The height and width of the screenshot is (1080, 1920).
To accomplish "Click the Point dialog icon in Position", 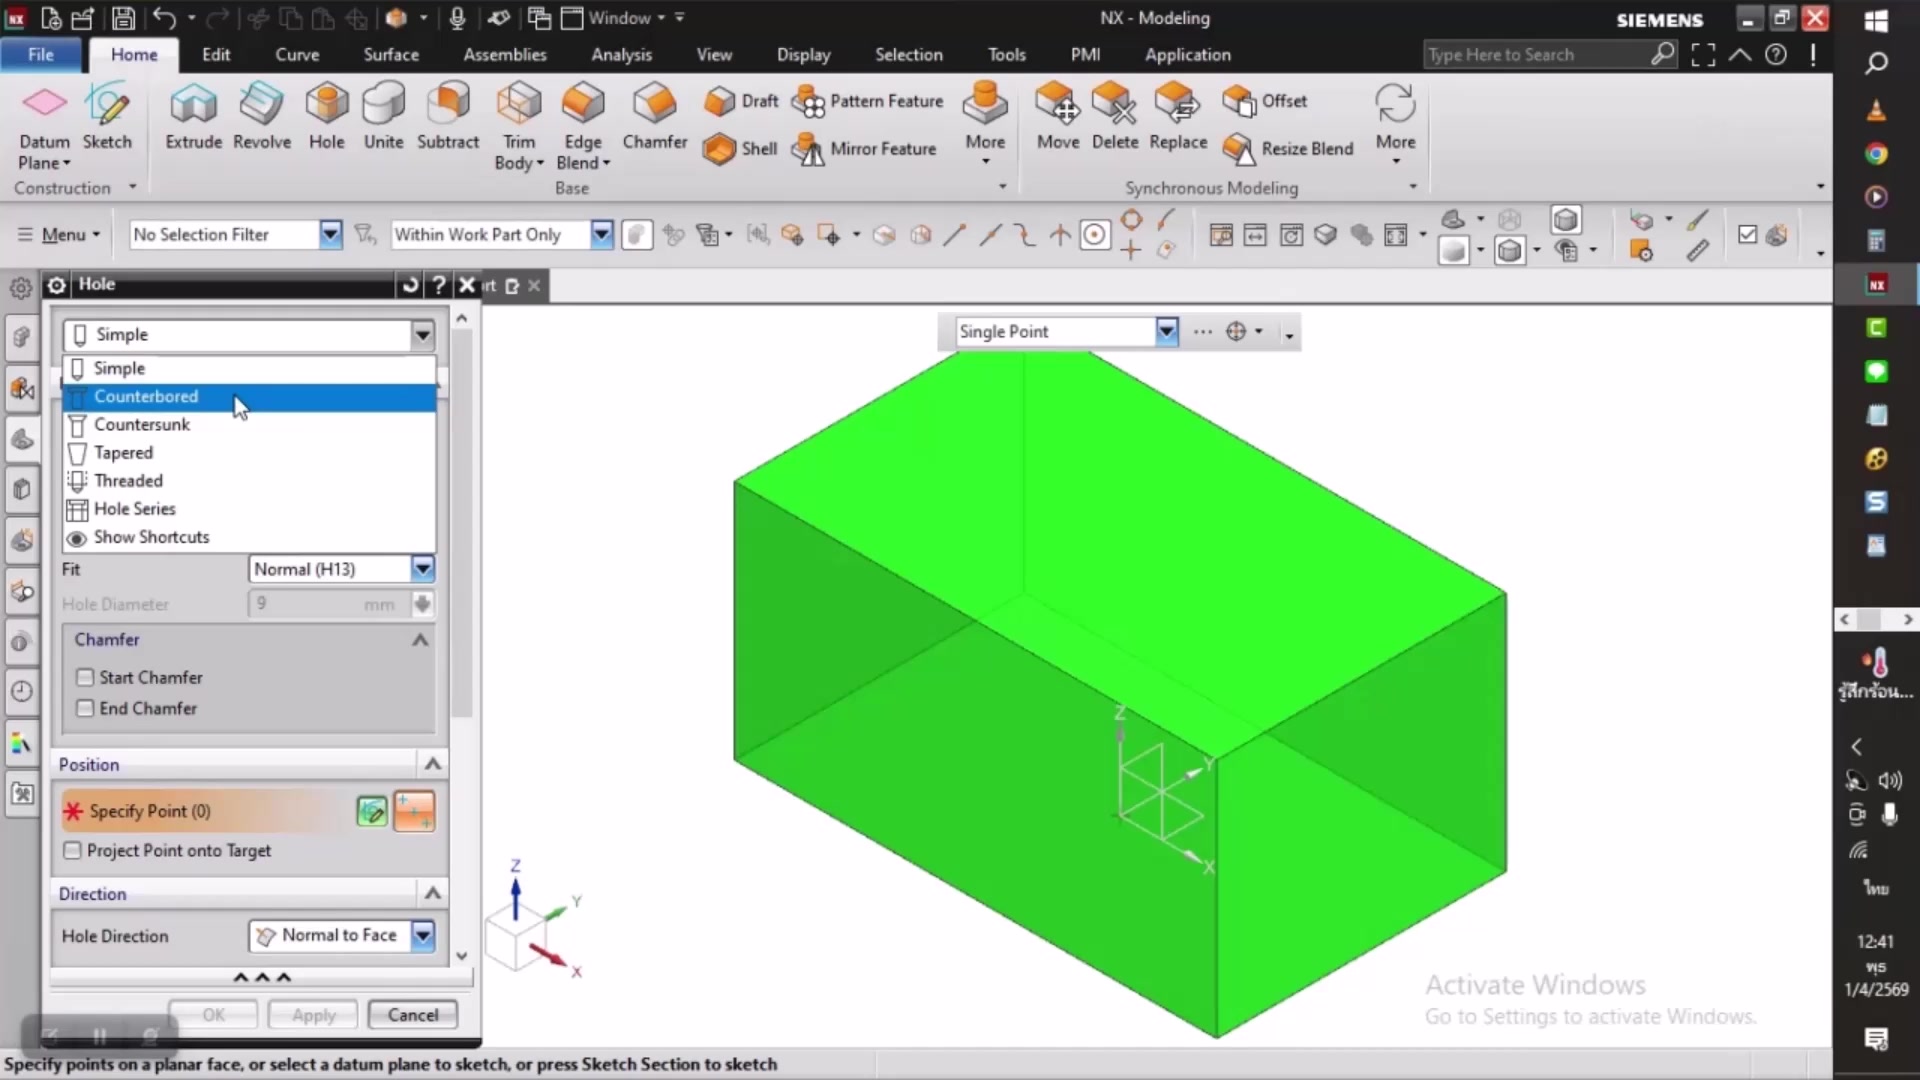I will (414, 811).
